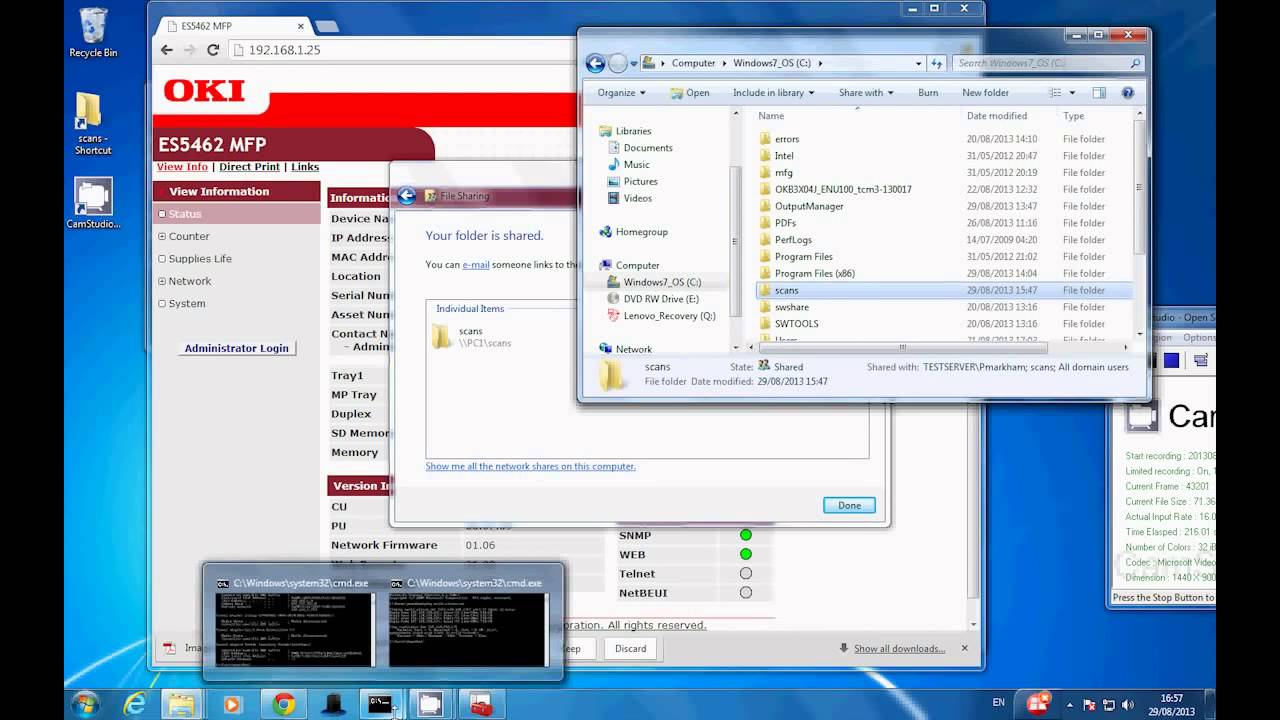
Task: Open Windows Explorer taskbar icon
Action: click(x=181, y=704)
